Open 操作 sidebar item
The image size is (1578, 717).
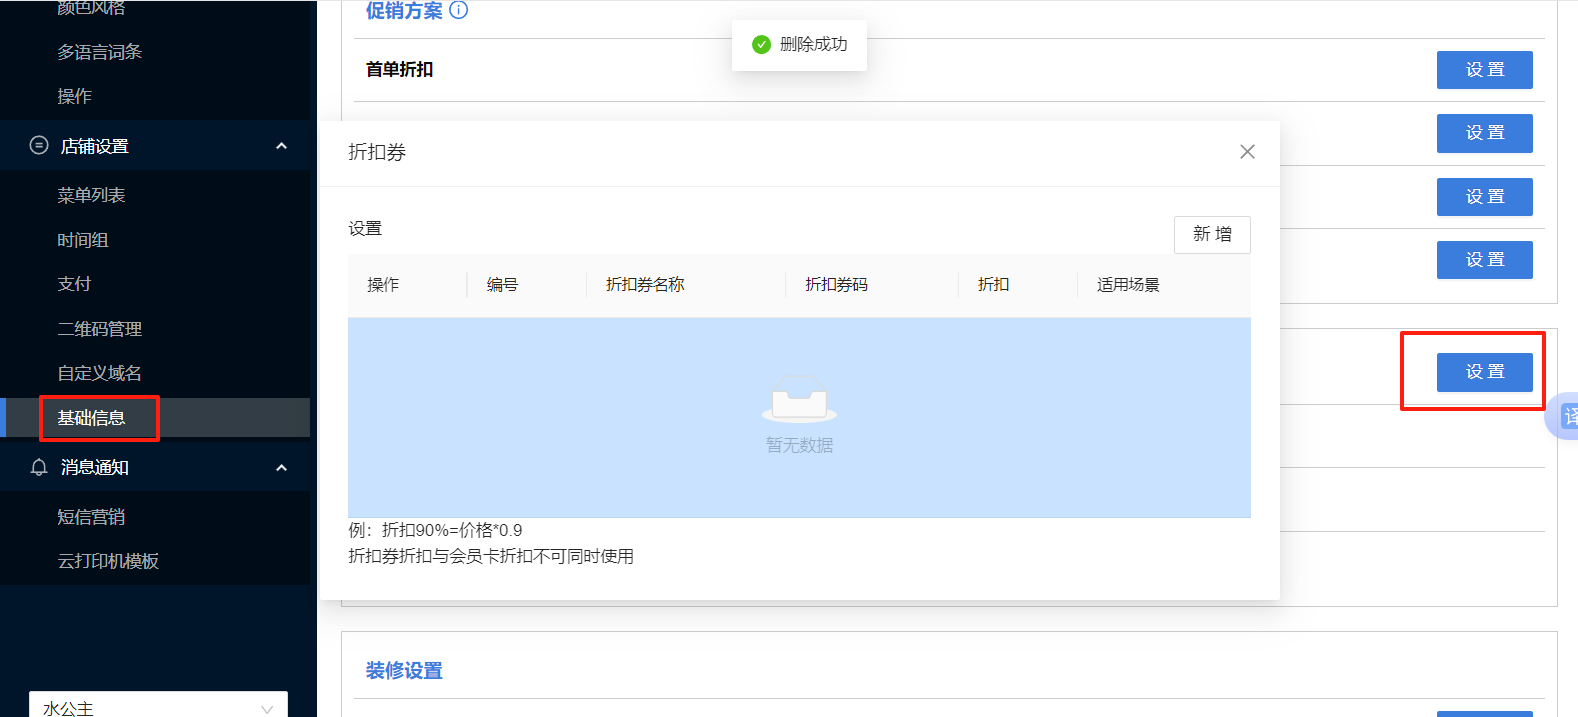74,96
